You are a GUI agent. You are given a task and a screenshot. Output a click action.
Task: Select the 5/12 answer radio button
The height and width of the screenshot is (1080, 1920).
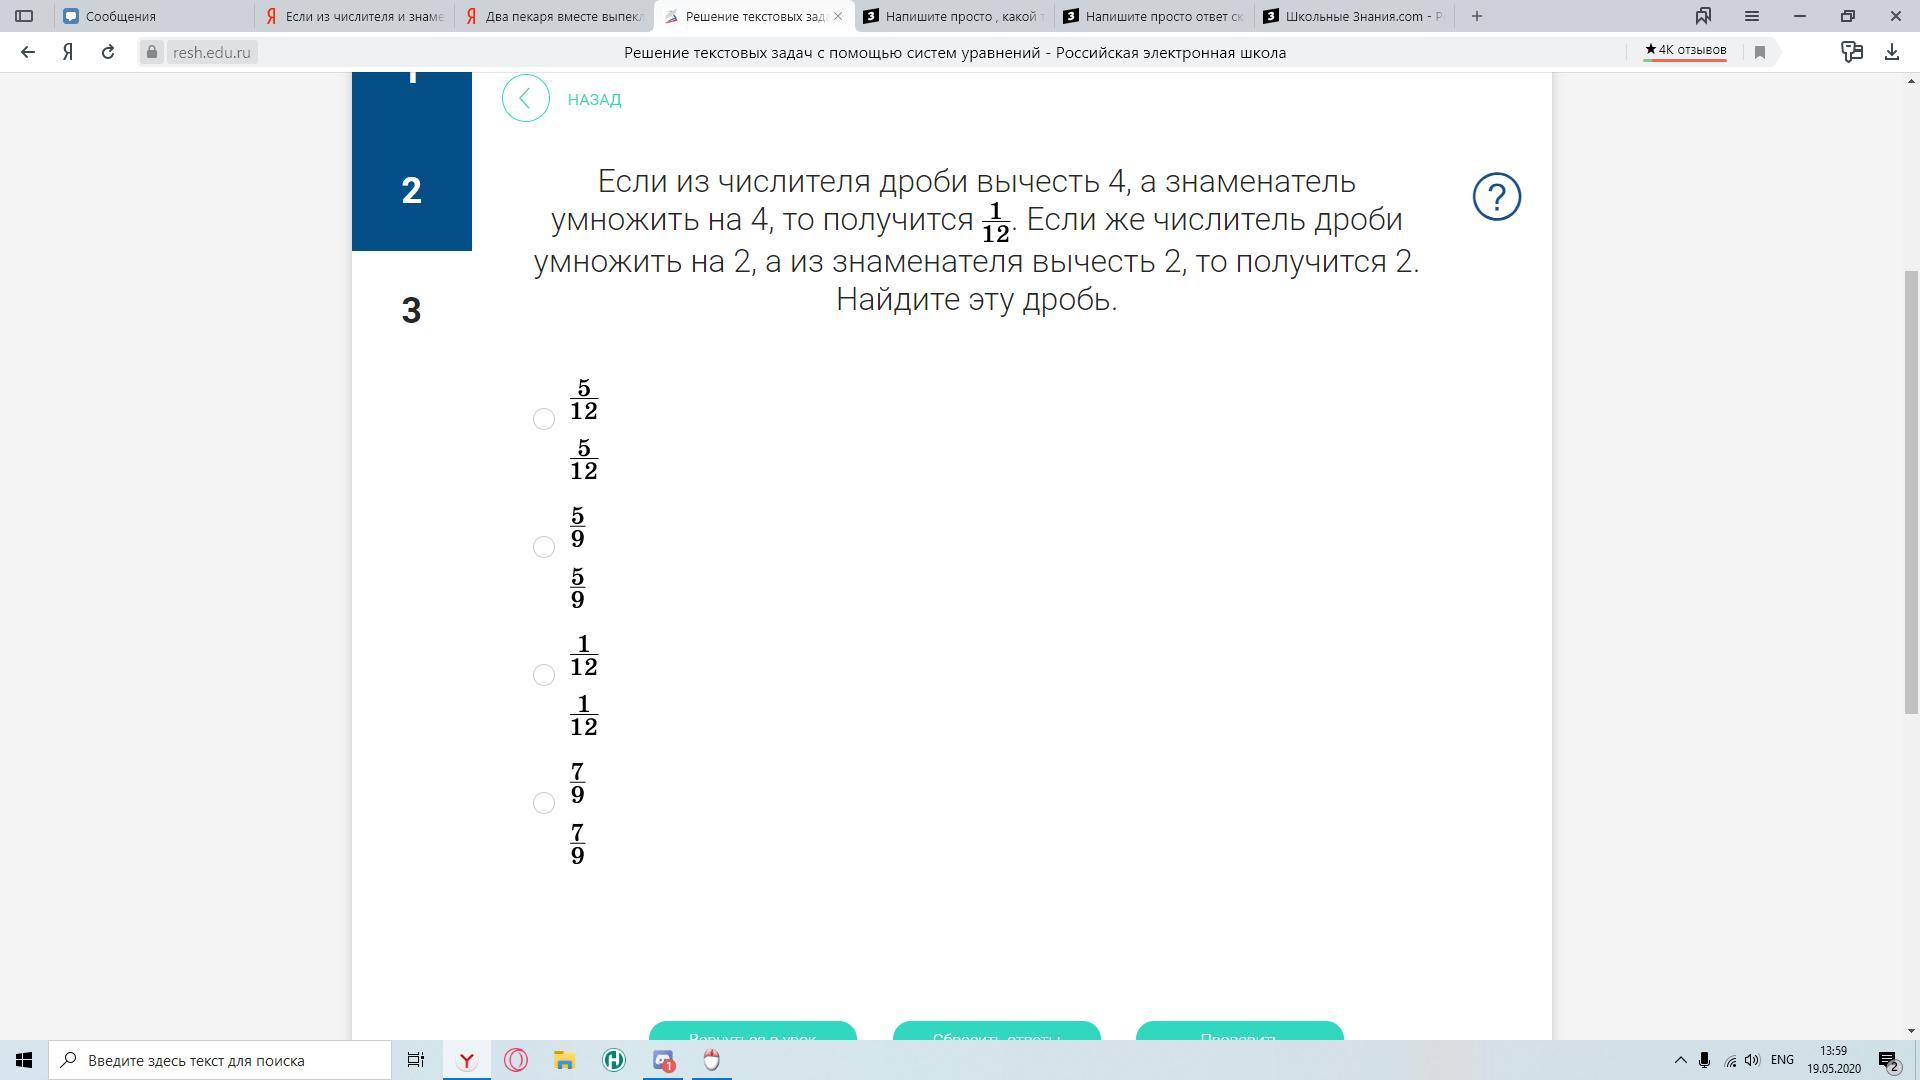point(544,419)
